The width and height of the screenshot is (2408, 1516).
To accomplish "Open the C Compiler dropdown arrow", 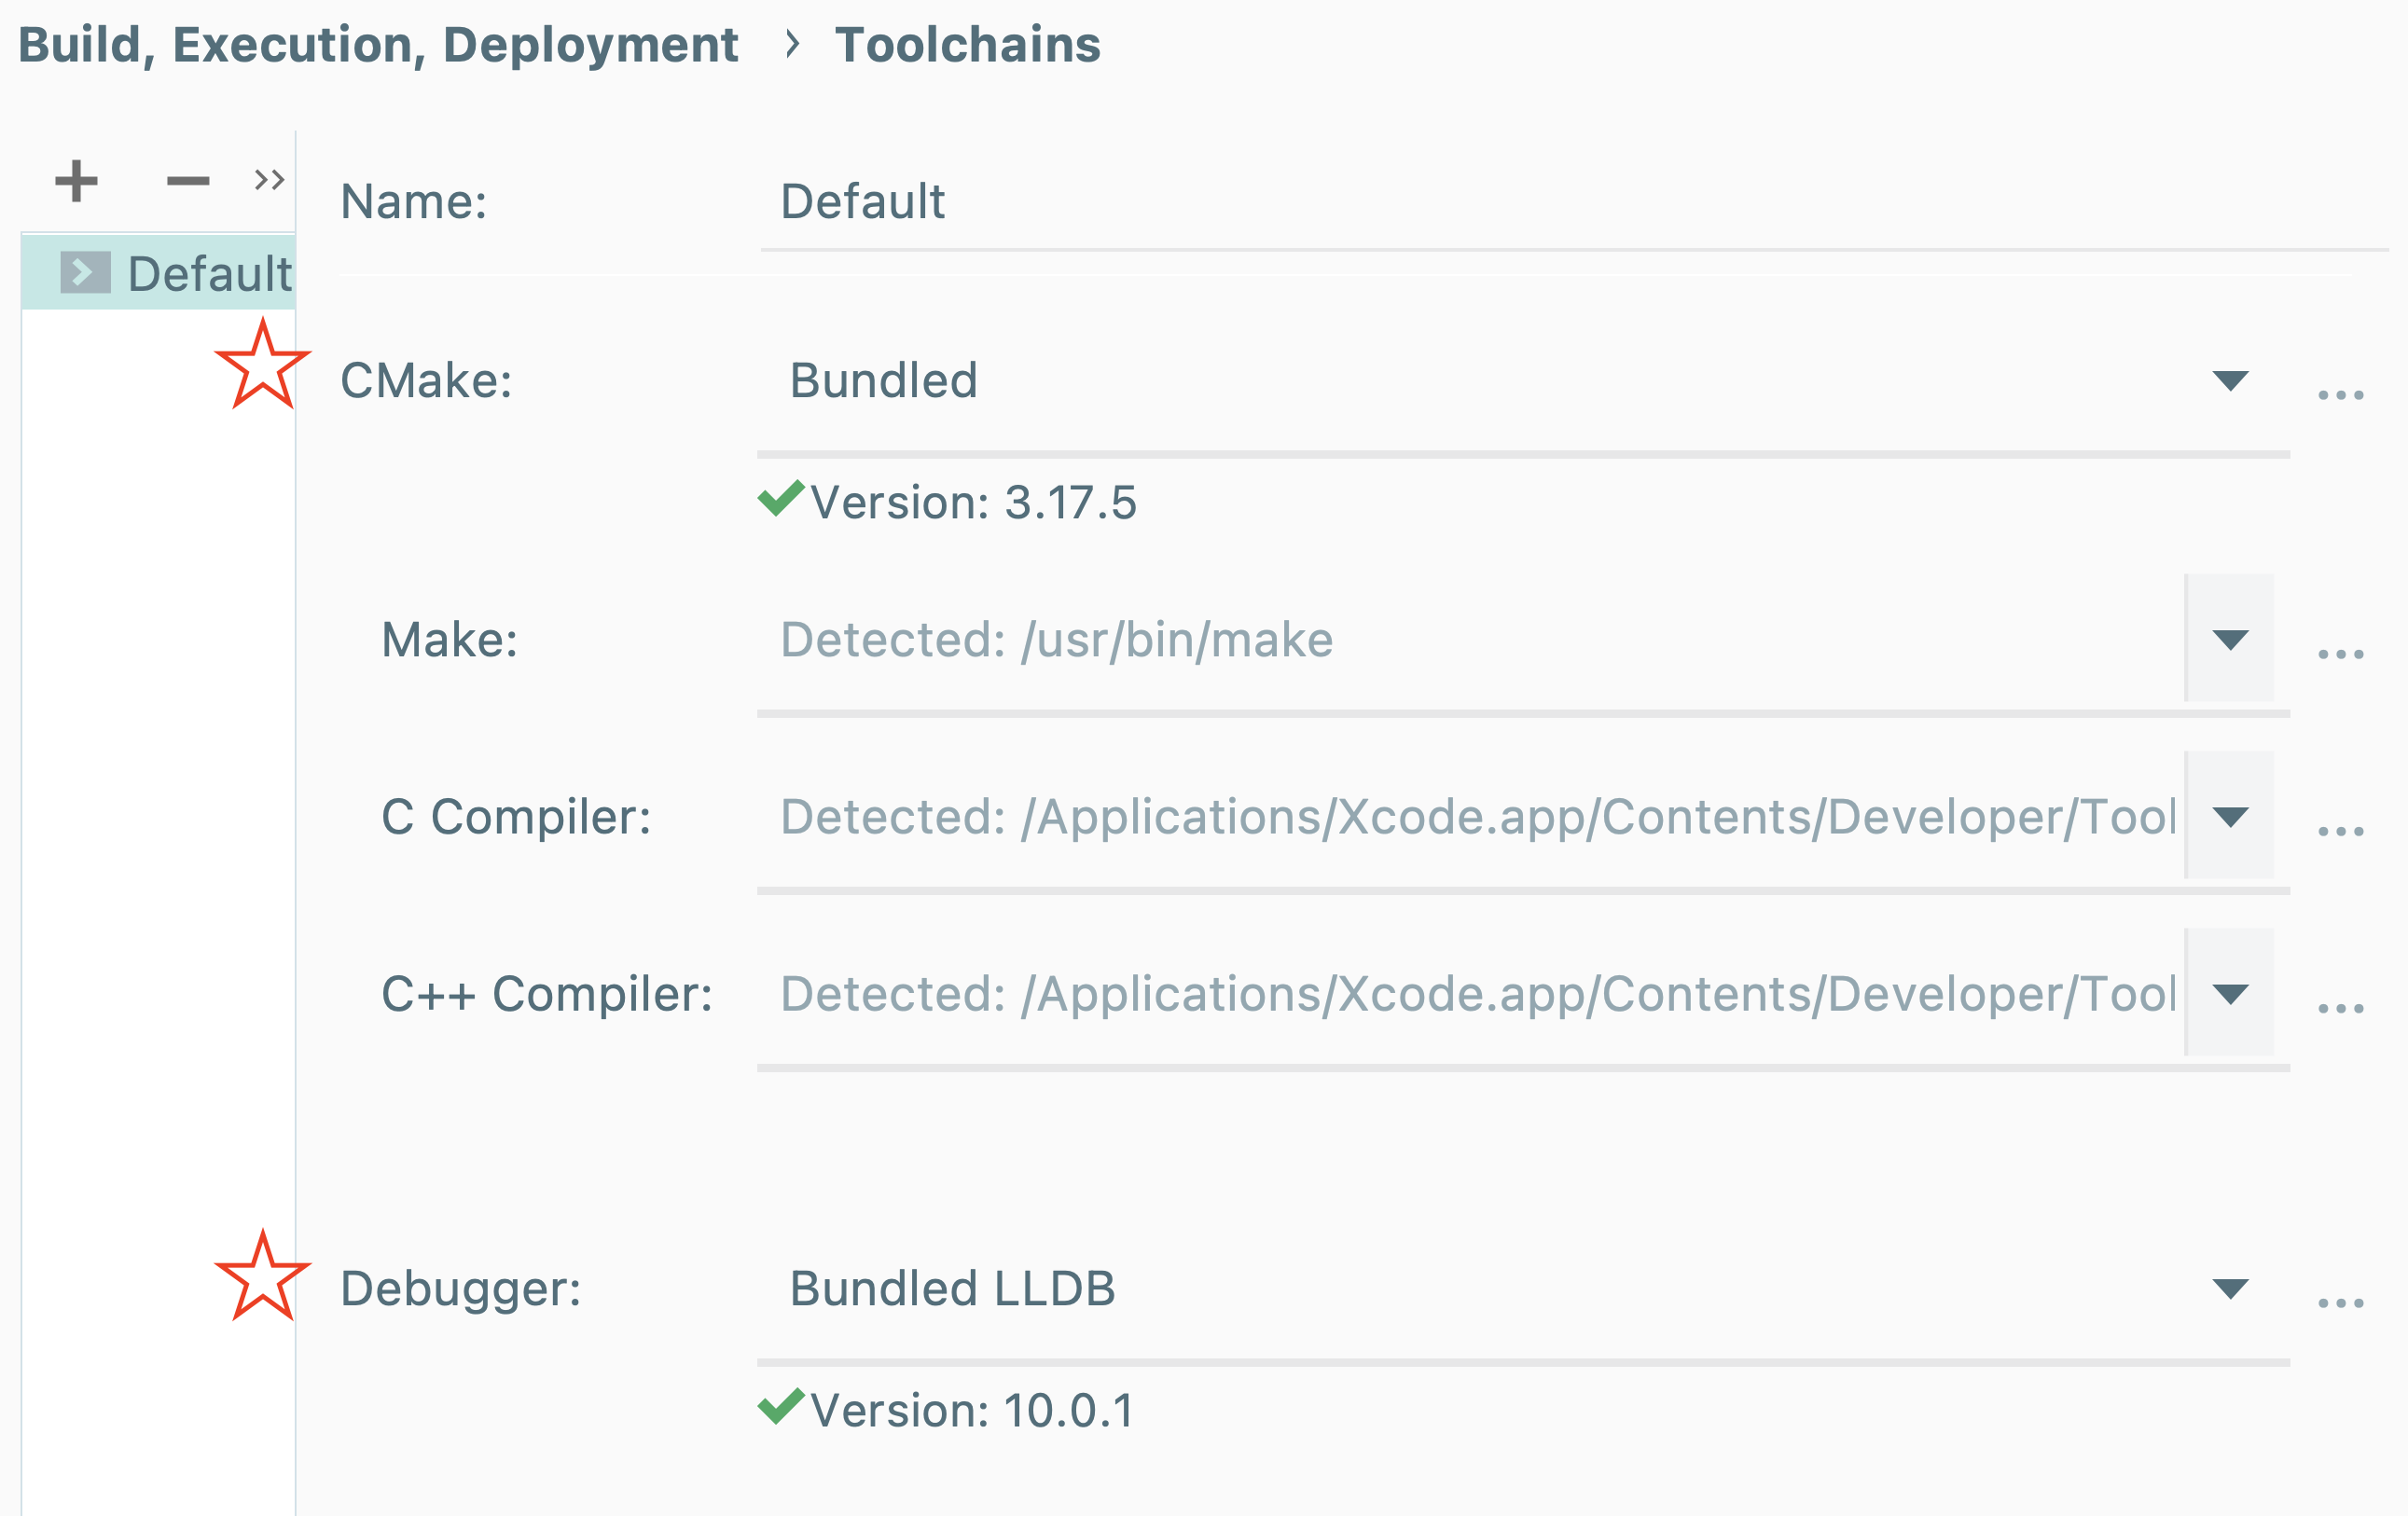I will (x=2230, y=816).
